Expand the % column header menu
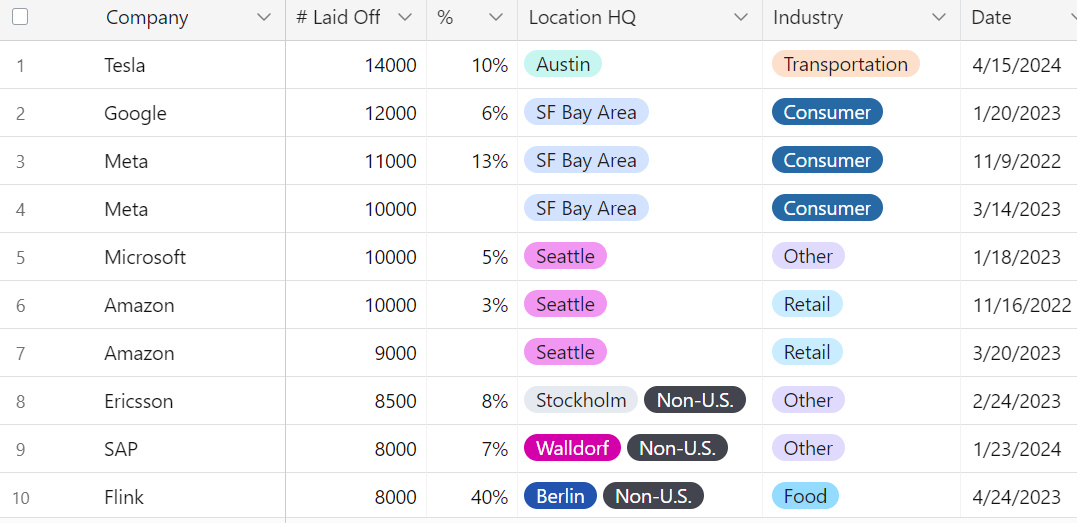The image size is (1077, 523). [x=496, y=18]
